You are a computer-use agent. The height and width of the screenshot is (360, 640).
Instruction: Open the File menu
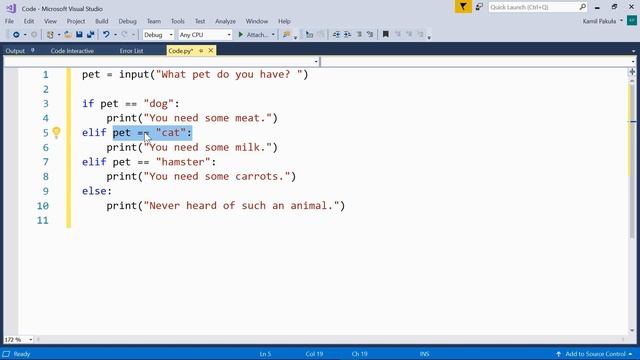tap(9, 21)
